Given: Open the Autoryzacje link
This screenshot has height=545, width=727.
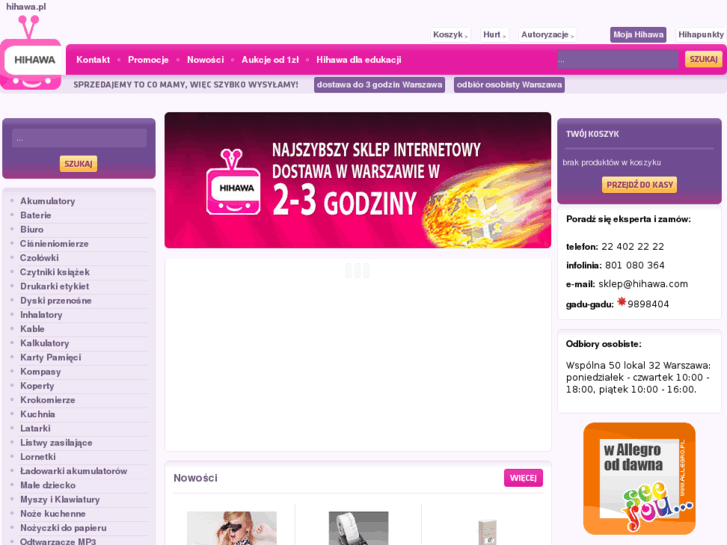Looking at the screenshot, I should click(547, 35).
